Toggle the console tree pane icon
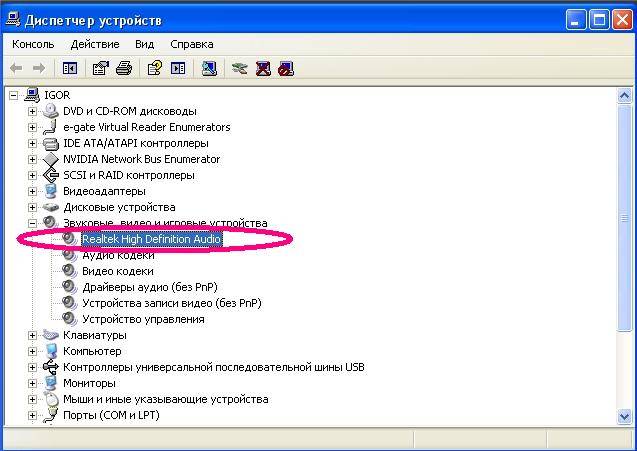This screenshot has height=451, width=637. tap(70, 68)
